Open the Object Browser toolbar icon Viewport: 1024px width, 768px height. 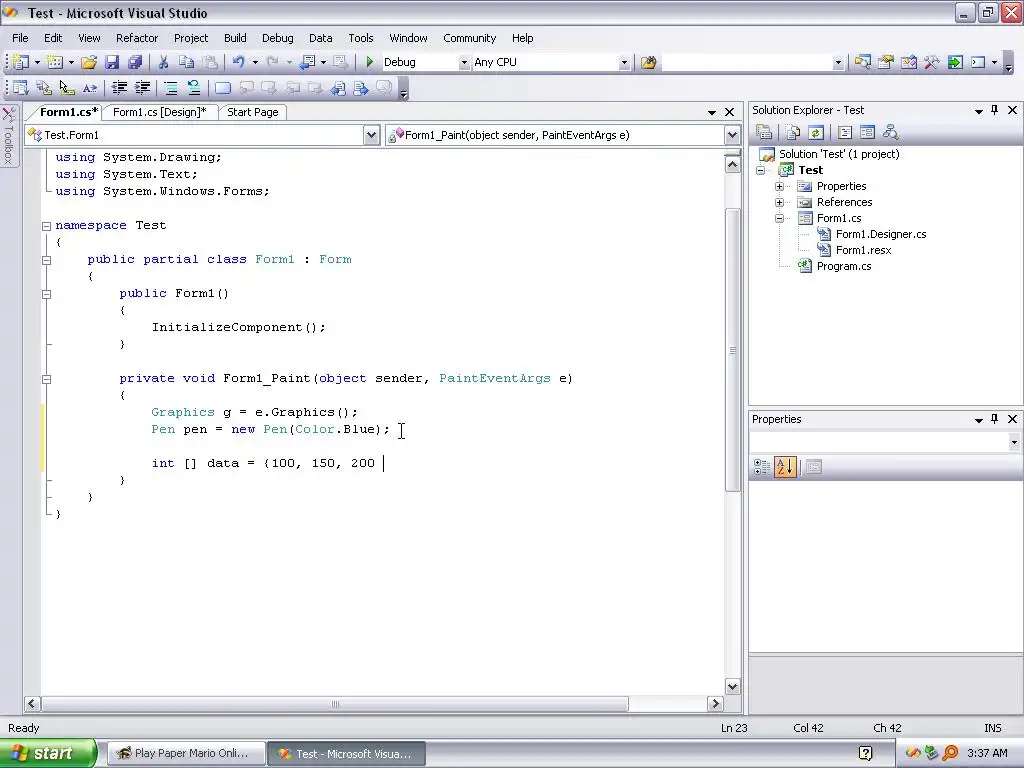pyautogui.click(x=908, y=62)
